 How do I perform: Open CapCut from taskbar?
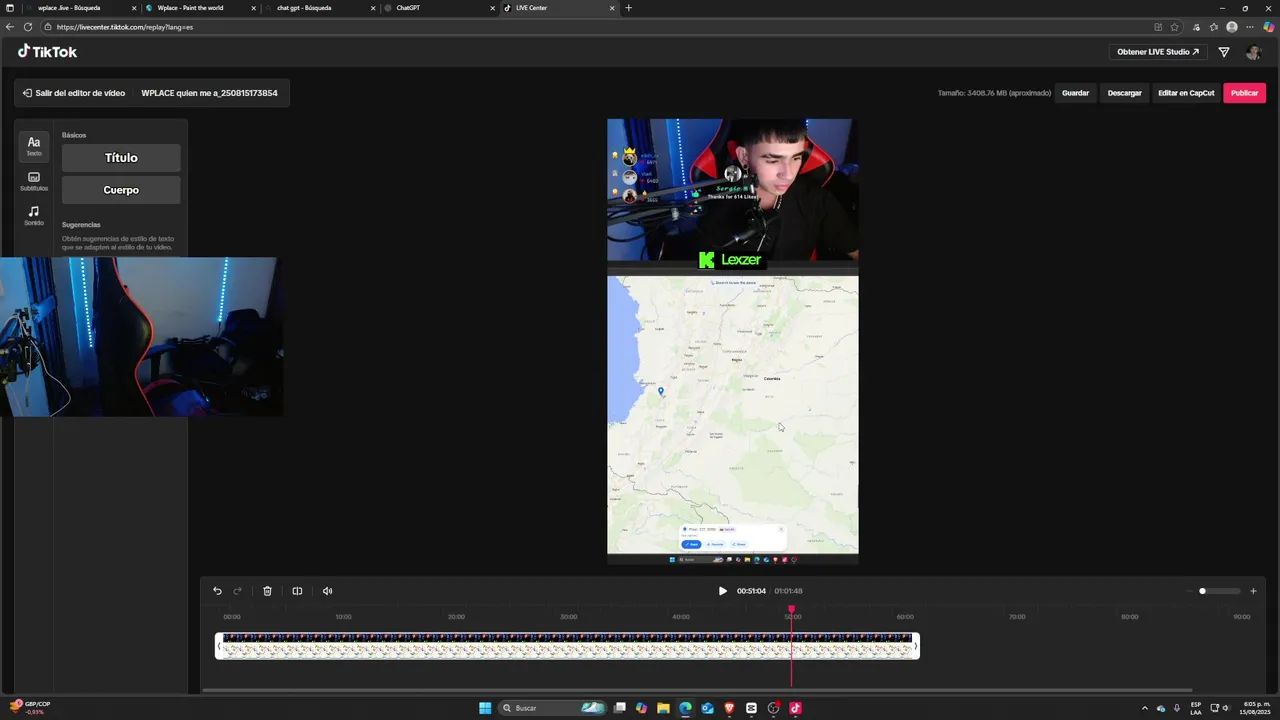click(x=751, y=708)
